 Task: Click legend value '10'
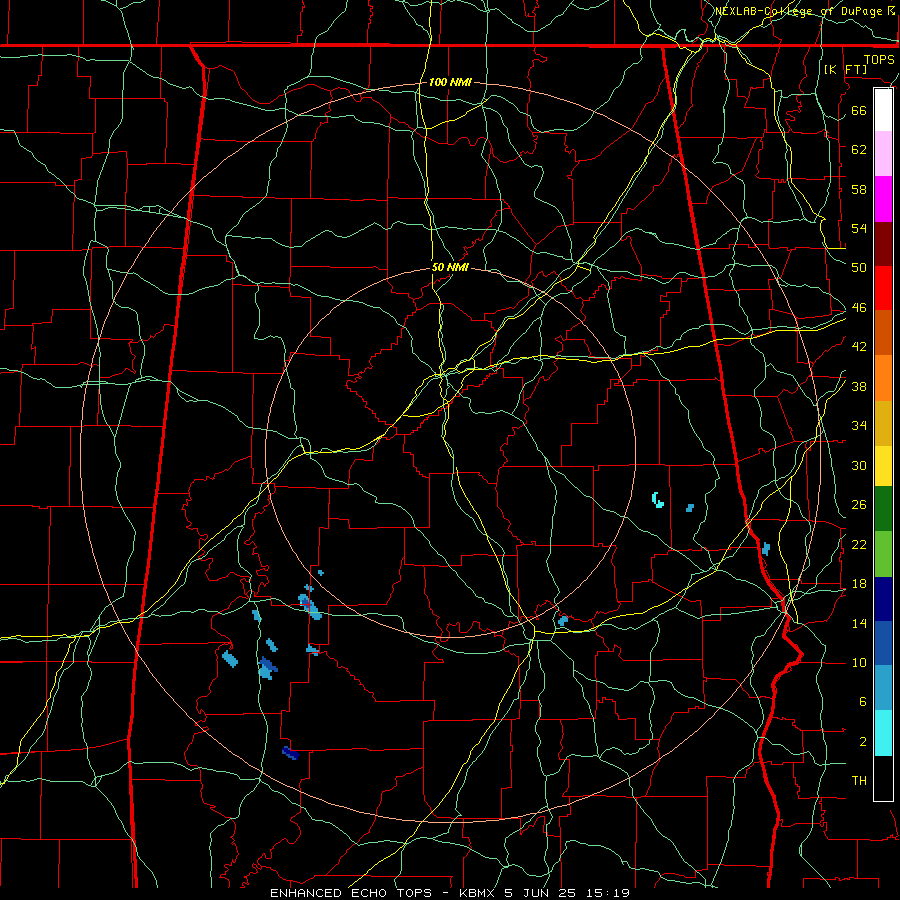pyautogui.click(x=859, y=662)
